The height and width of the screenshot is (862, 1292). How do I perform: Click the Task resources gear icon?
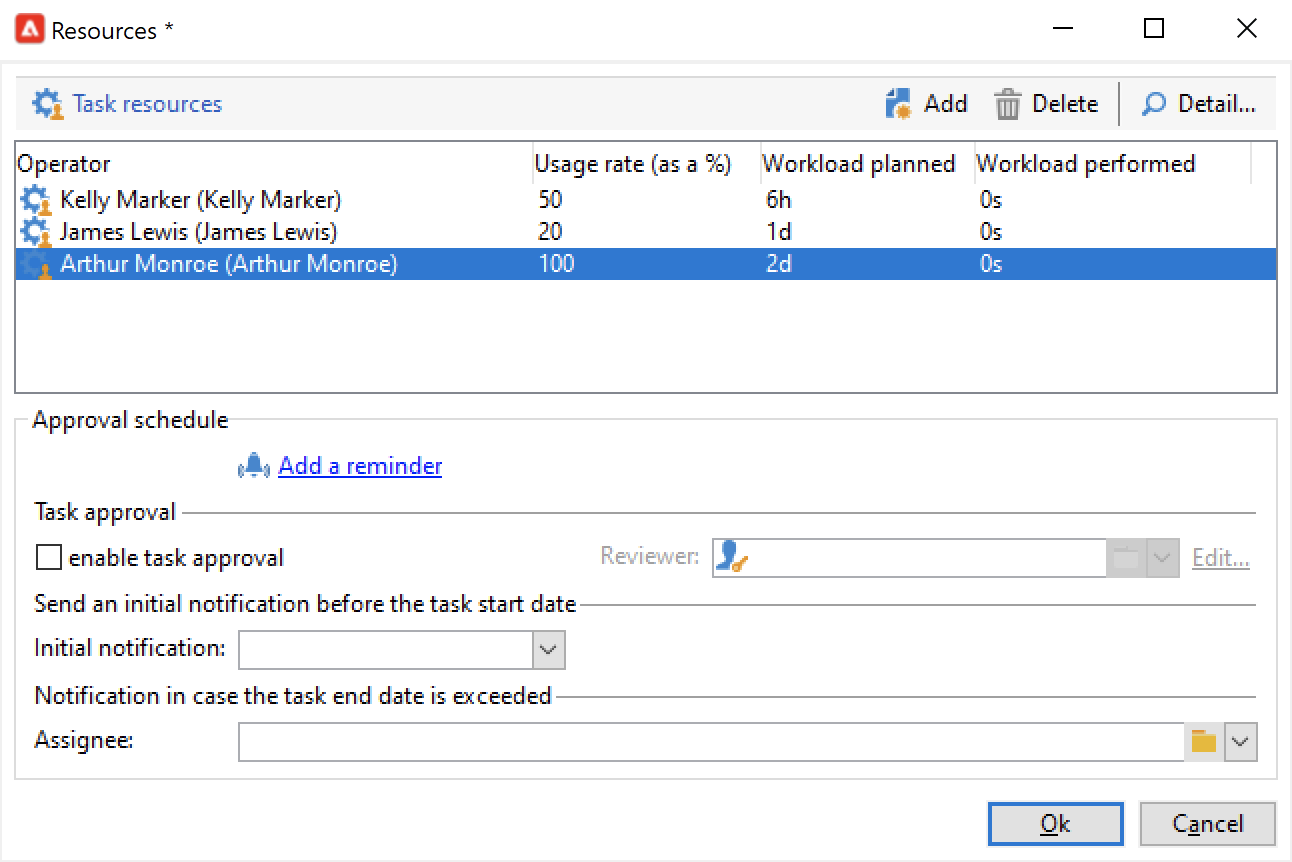coord(48,104)
